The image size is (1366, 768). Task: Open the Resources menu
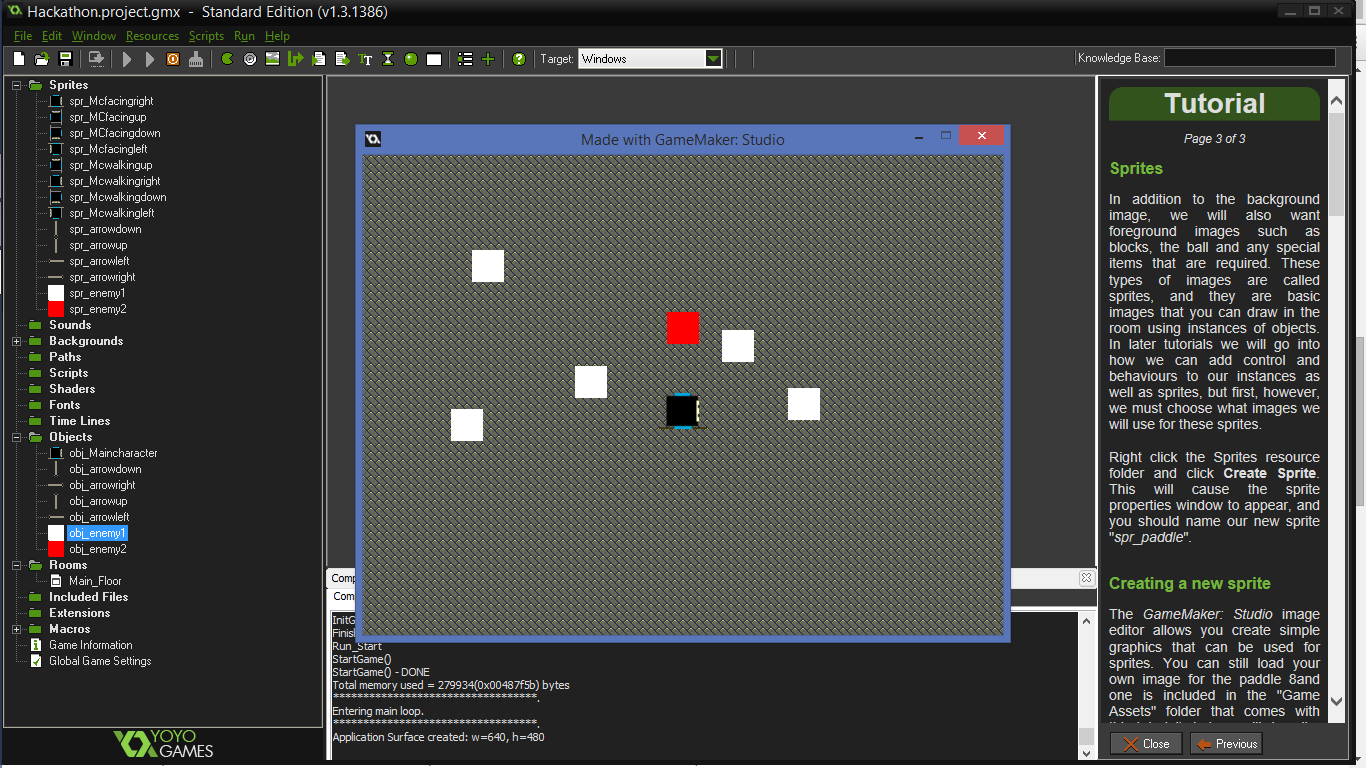tap(152, 36)
